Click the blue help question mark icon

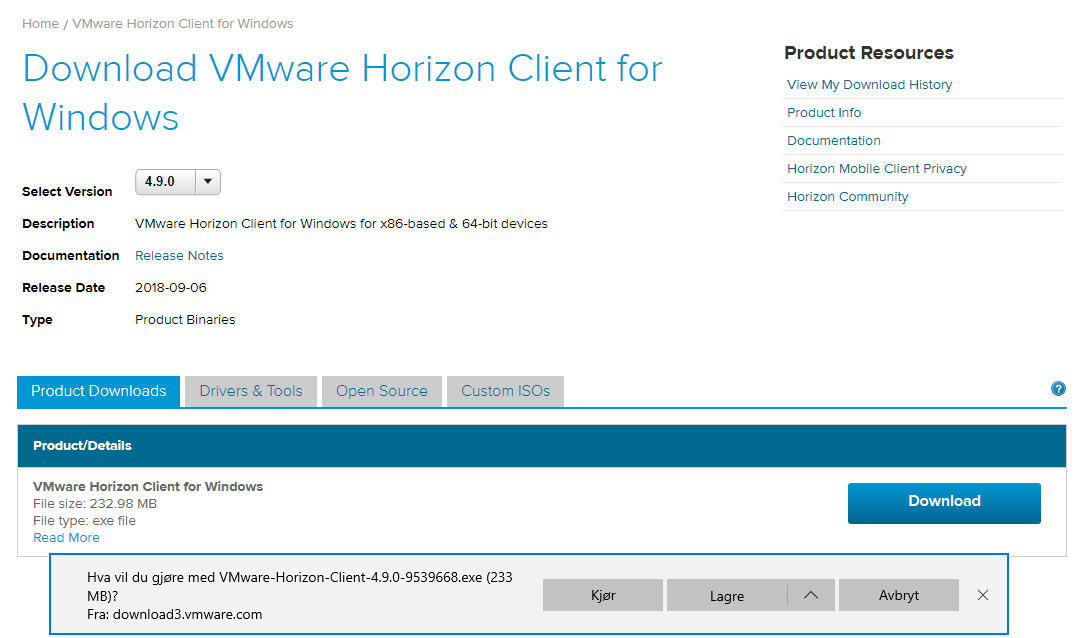tap(1058, 389)
